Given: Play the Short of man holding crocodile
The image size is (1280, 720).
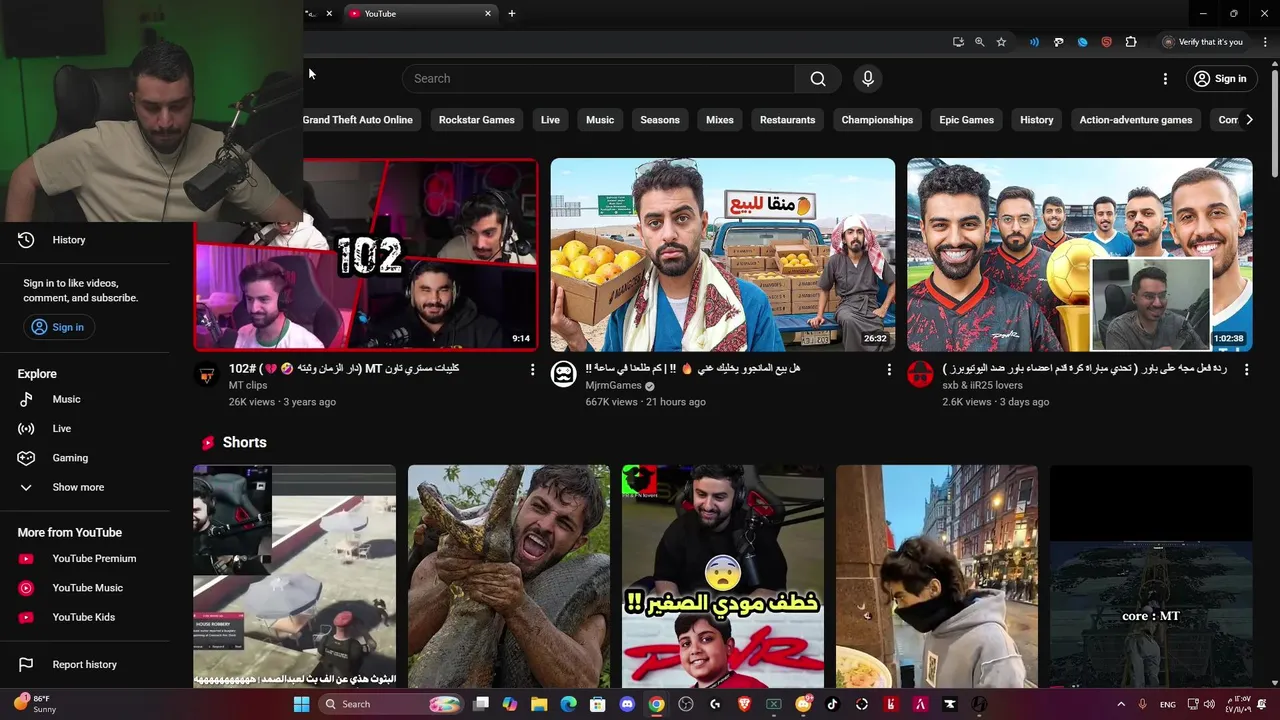Looking at the screenshot, I should (x=509, y=576).
